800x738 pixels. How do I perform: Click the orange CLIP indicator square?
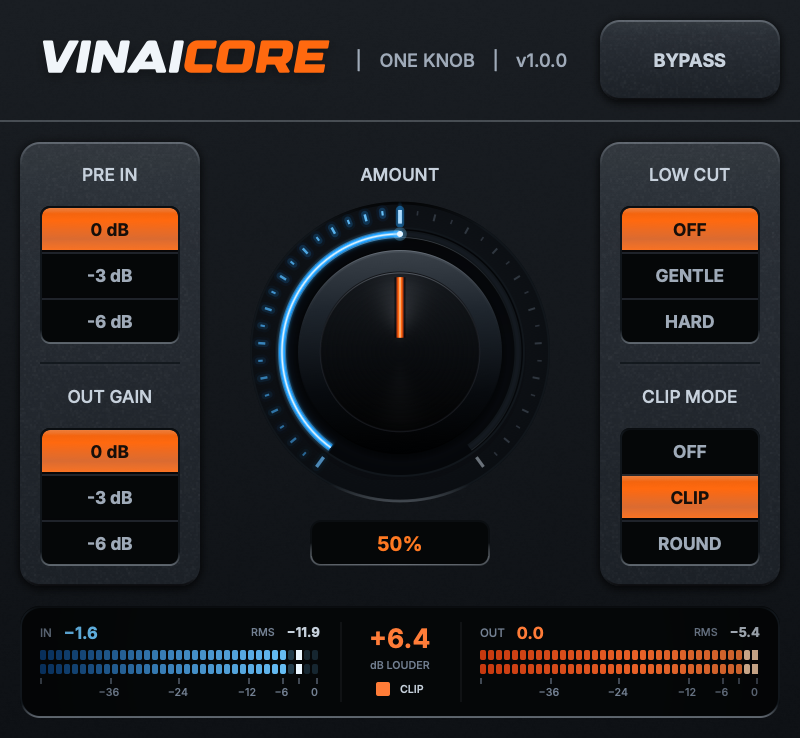coord(383,689)
